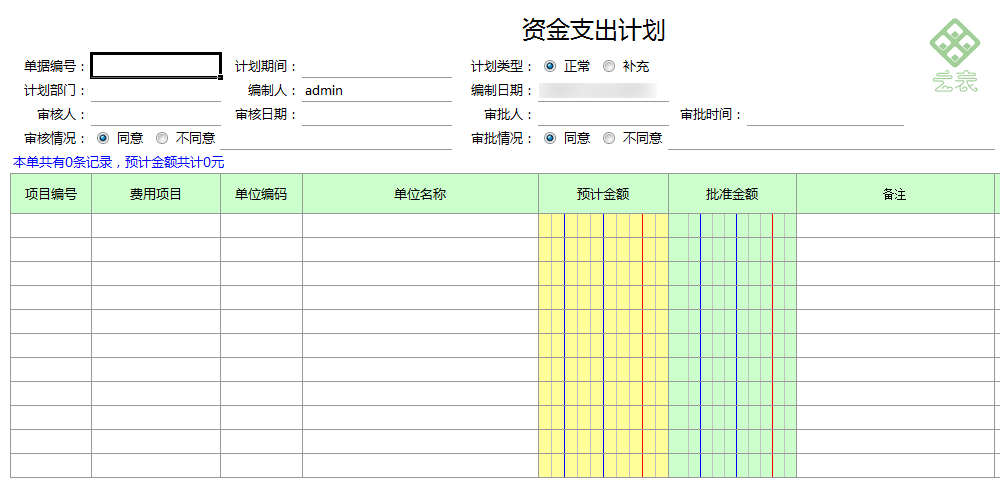Click the 审批时间 input field
Image resolution: width=1000 pixels, height=483 pixels.
tap(825, 114)
